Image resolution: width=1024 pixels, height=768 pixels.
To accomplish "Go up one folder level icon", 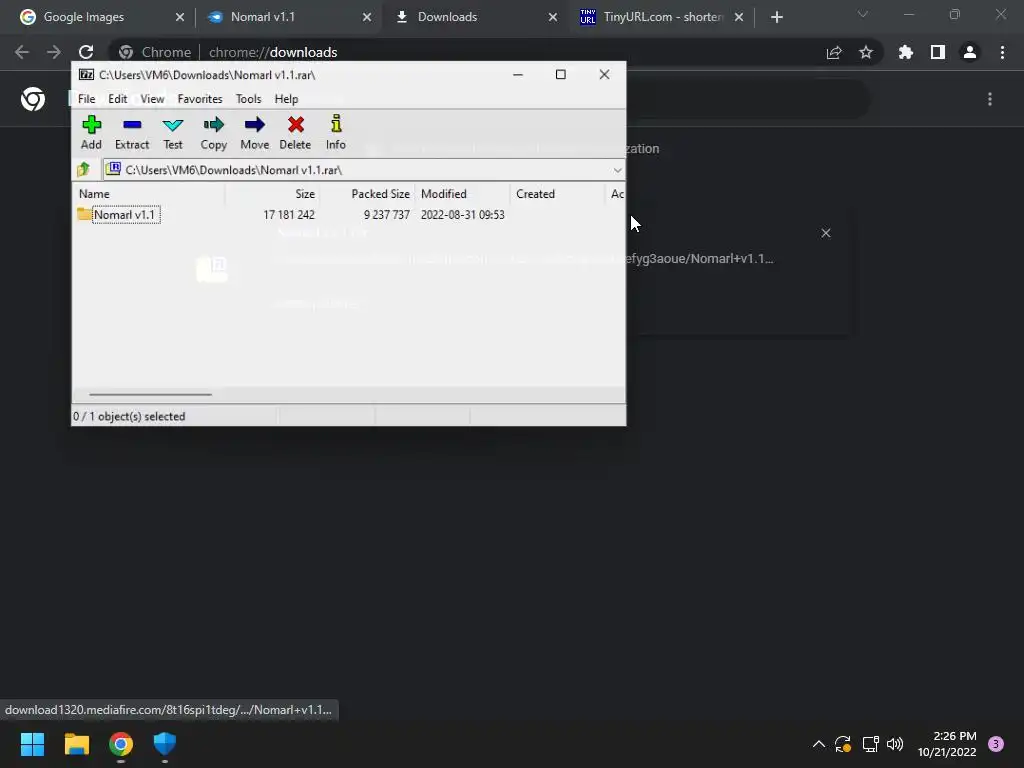I will (x=84, y=170).
